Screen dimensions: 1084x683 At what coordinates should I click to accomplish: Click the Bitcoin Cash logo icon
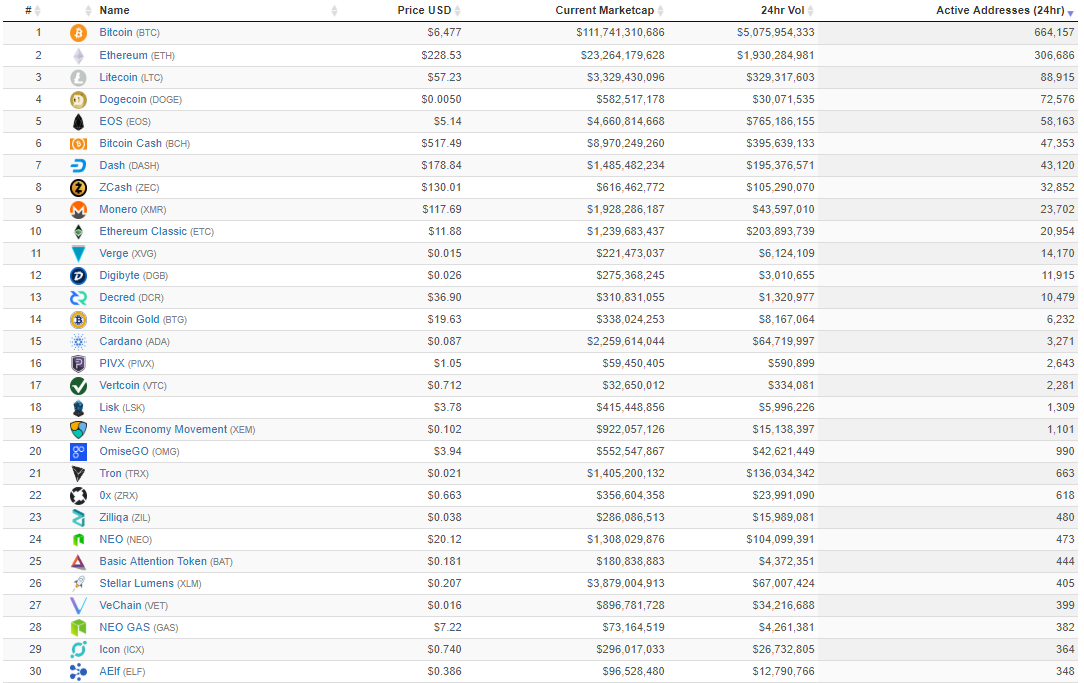click(78, 144)
